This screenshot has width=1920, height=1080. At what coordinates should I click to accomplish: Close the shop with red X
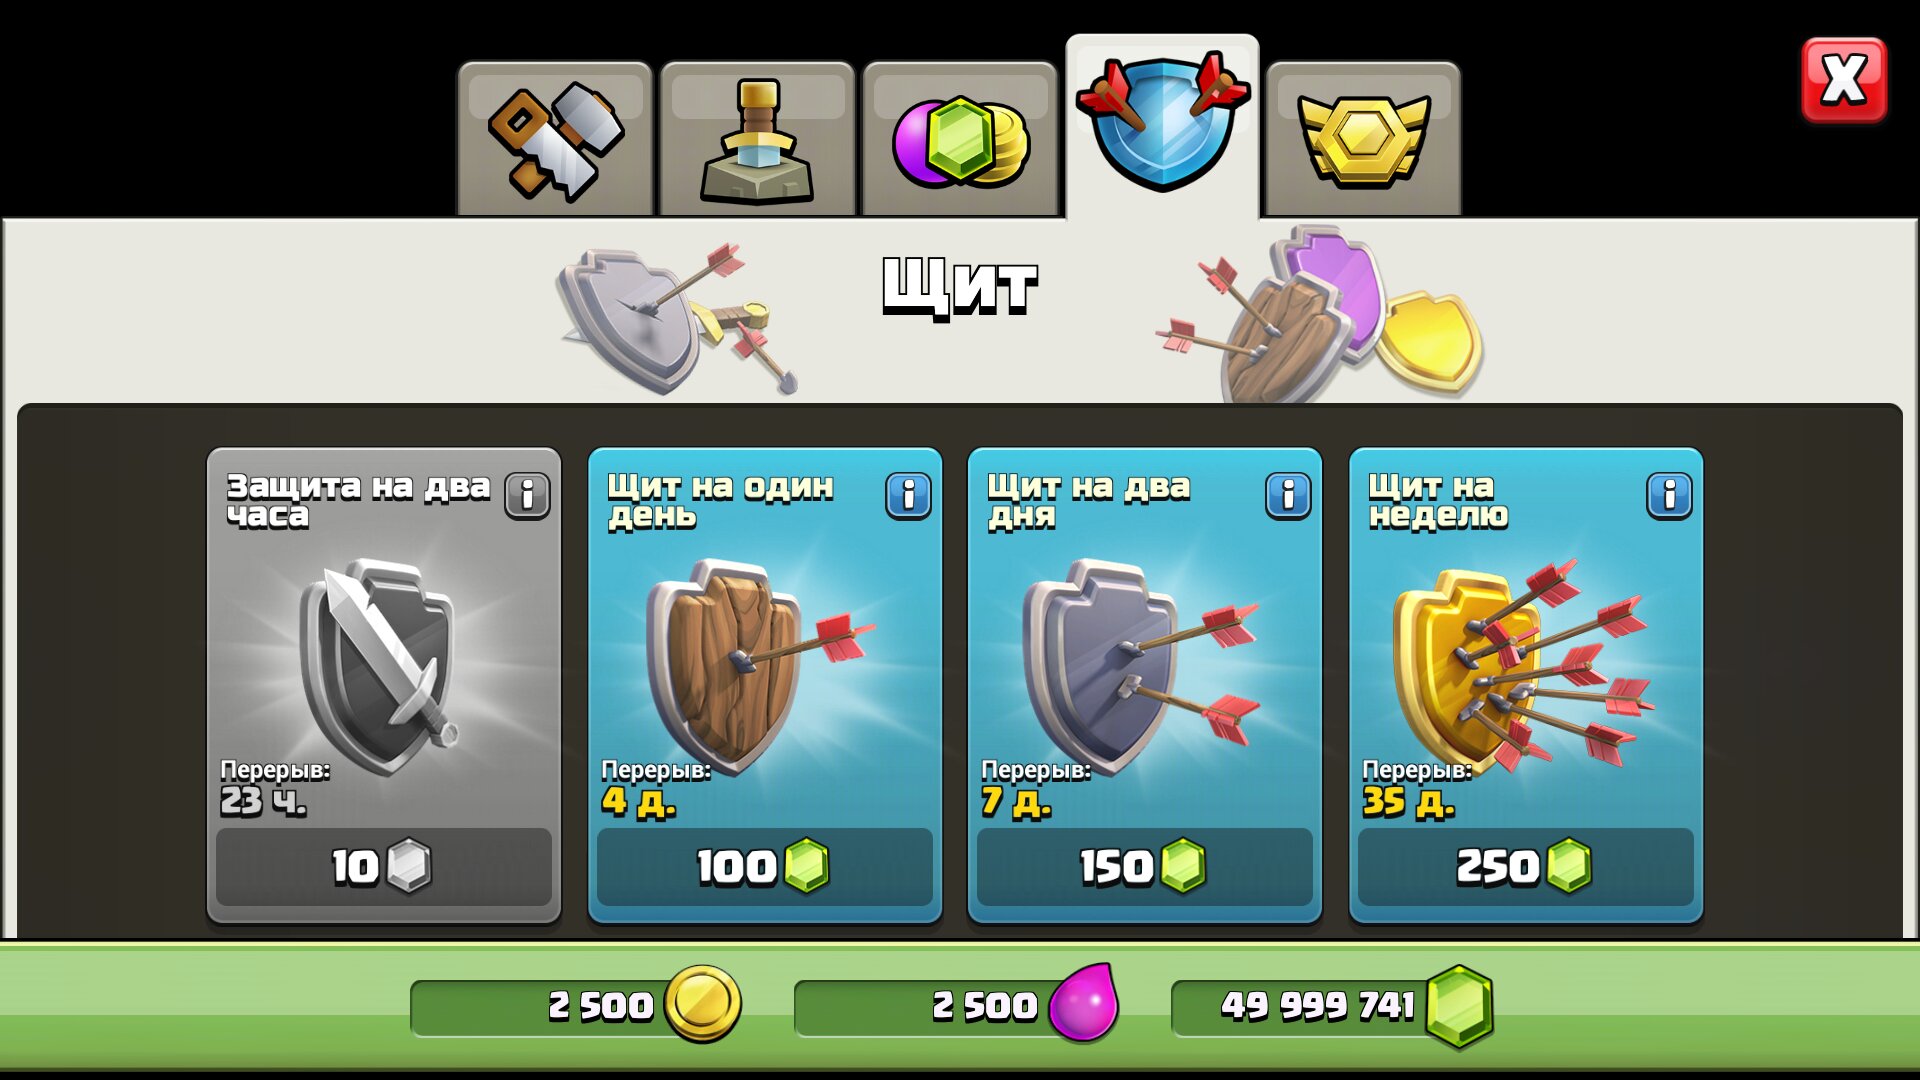click(1844, 80)
